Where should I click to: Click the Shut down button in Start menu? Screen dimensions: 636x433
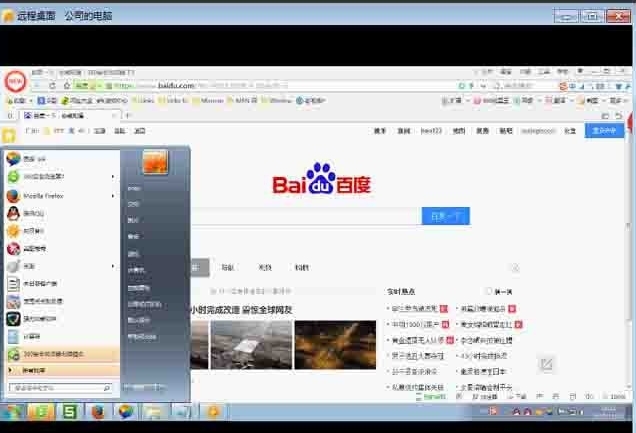143,388
